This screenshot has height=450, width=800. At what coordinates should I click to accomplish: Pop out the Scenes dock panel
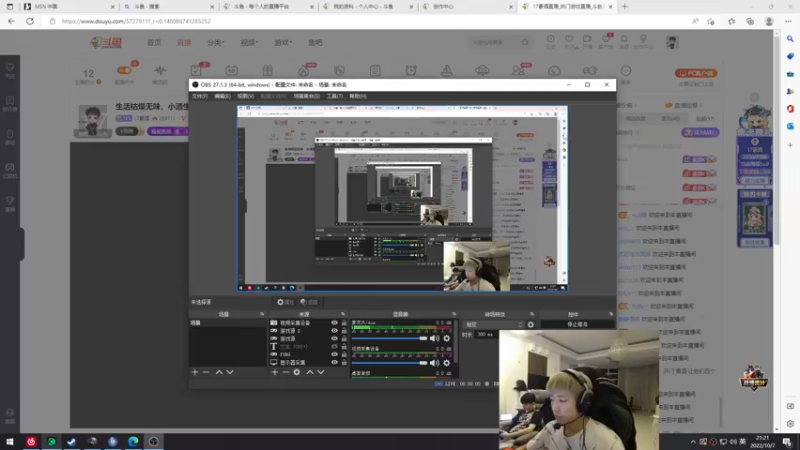262,314
